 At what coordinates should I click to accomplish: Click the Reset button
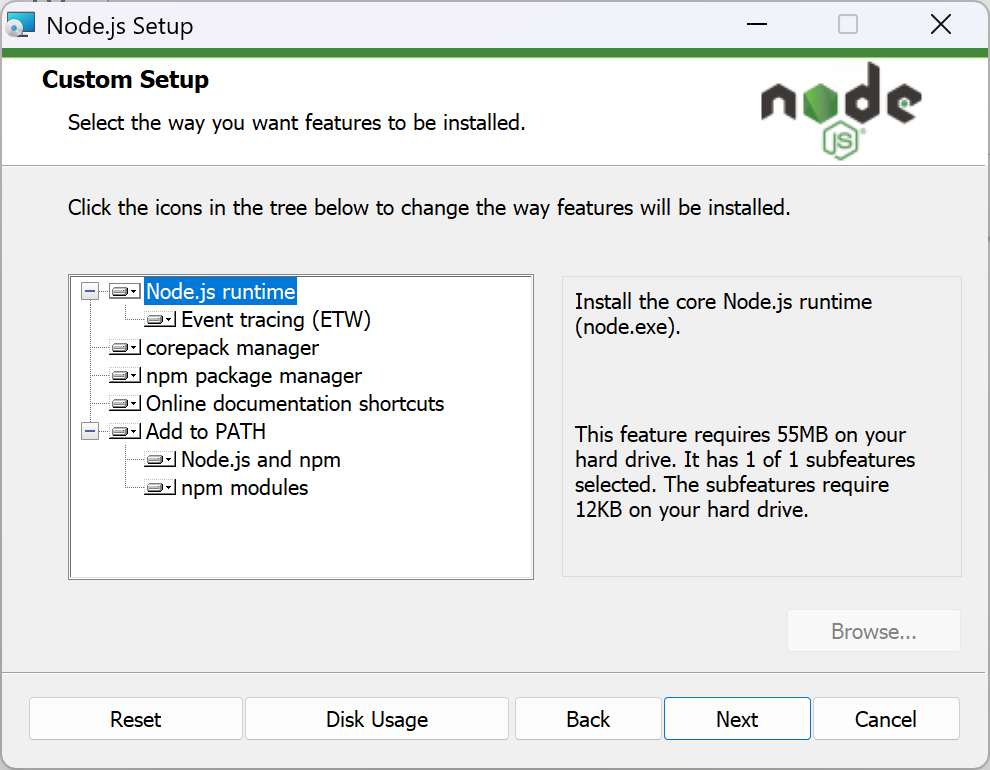click(136, 719)
